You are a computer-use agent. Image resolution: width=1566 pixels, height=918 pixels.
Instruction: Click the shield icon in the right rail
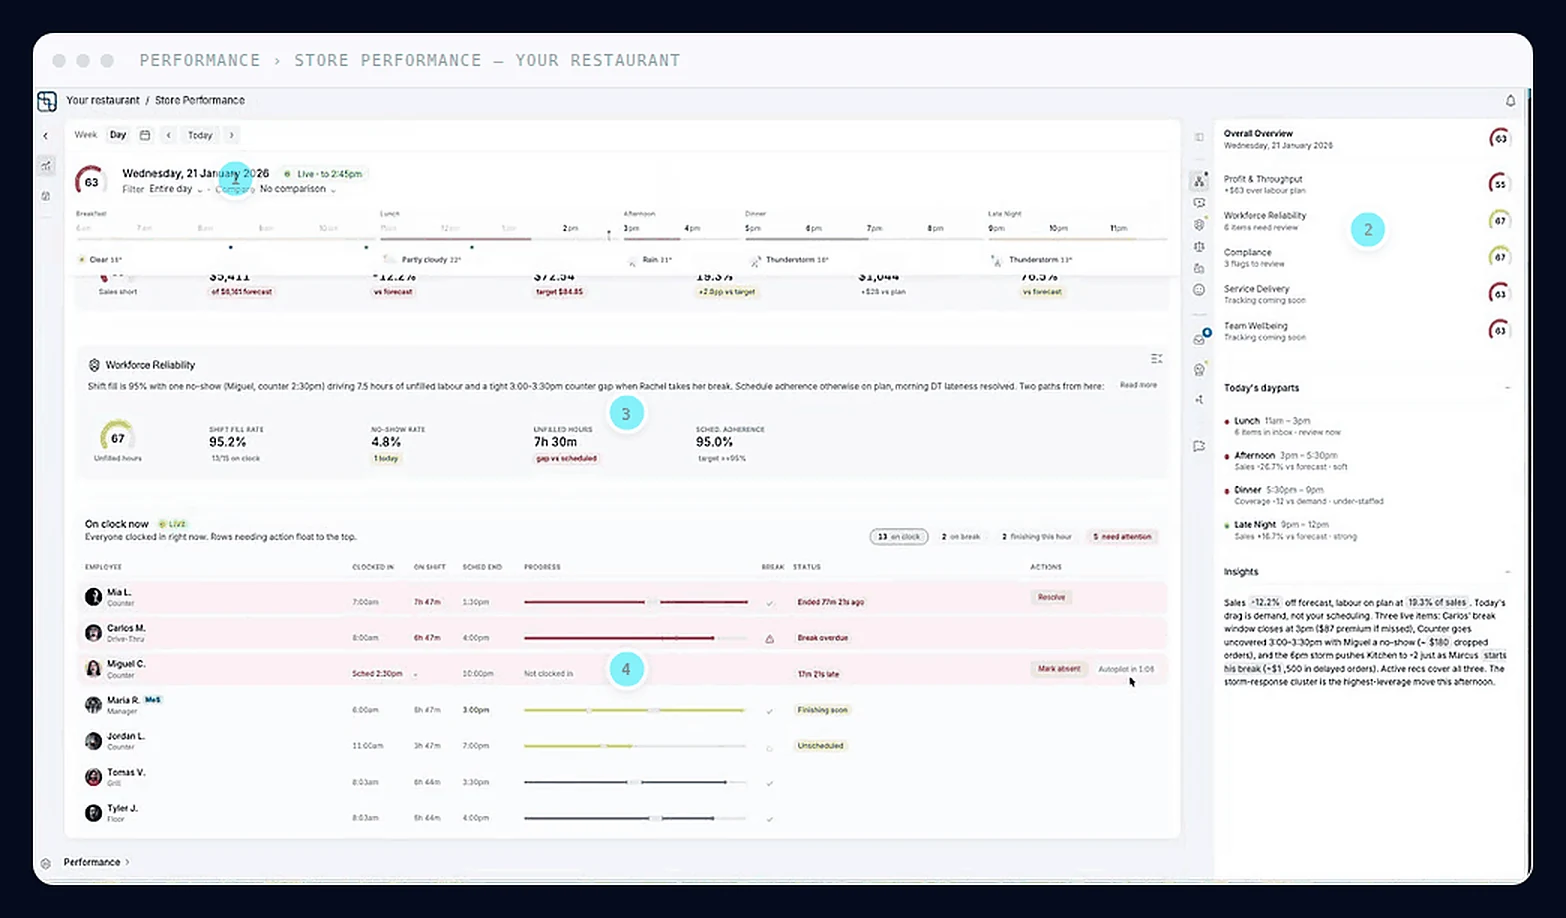point(1199,224)
